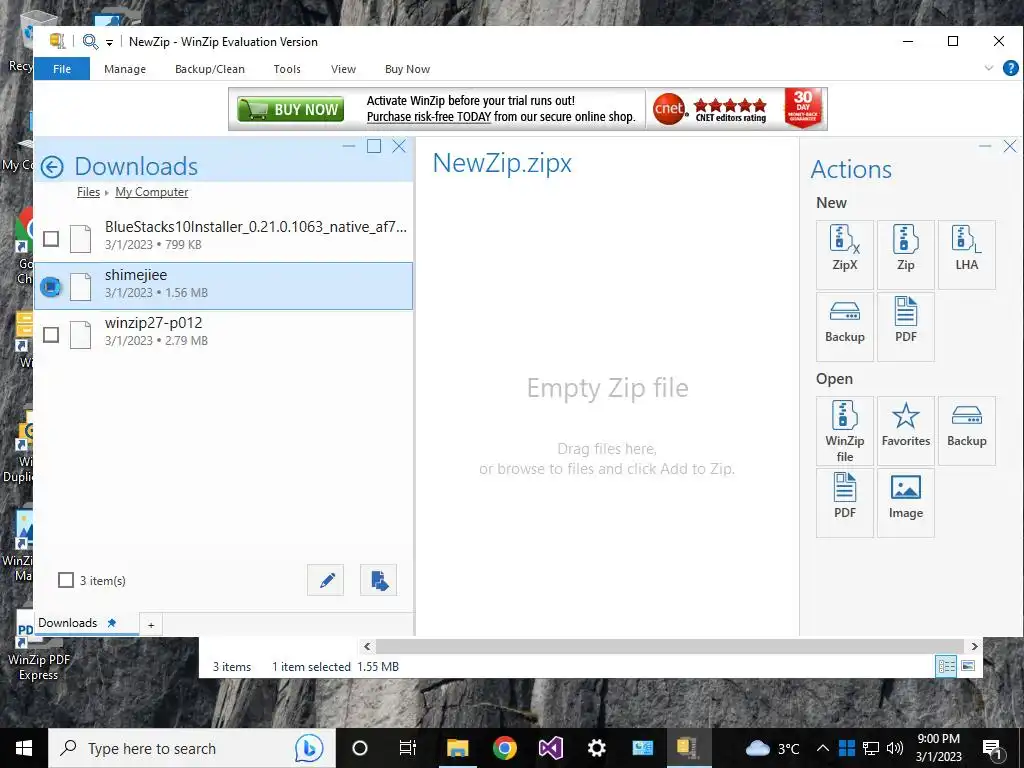Click the PDF icon under New
Viewport: 1024px width, 768px height.
point(905,327)
